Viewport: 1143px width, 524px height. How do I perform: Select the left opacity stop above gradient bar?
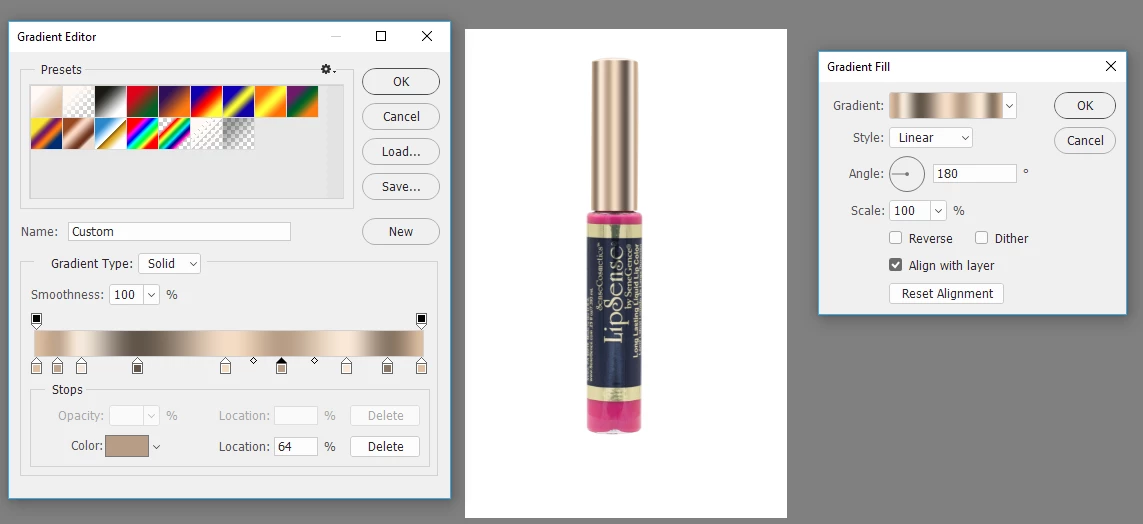37,320
